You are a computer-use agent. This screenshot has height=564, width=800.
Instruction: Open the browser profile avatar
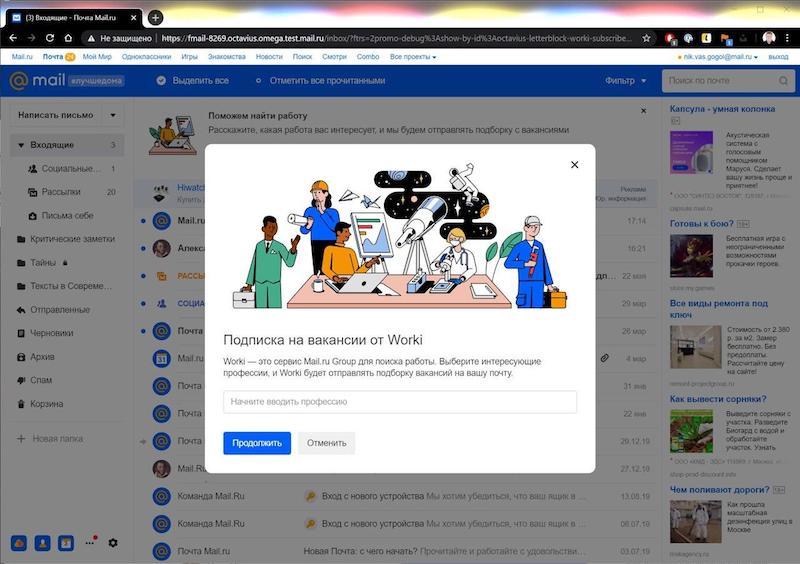(769, 38)
